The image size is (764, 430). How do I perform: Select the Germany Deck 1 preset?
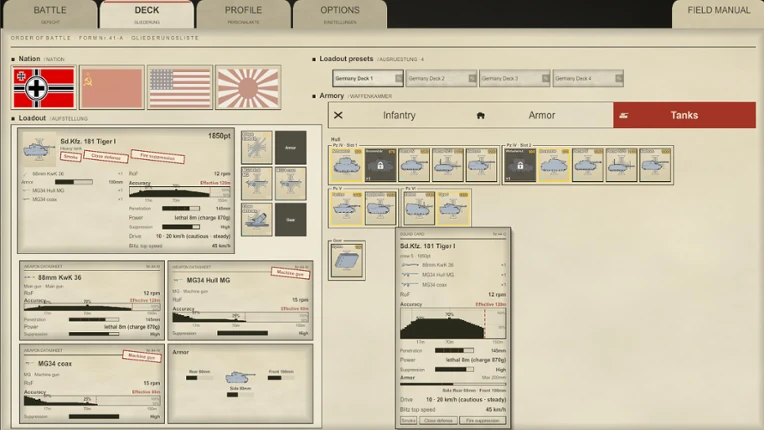pyautogui.click(x=368, y=78)
